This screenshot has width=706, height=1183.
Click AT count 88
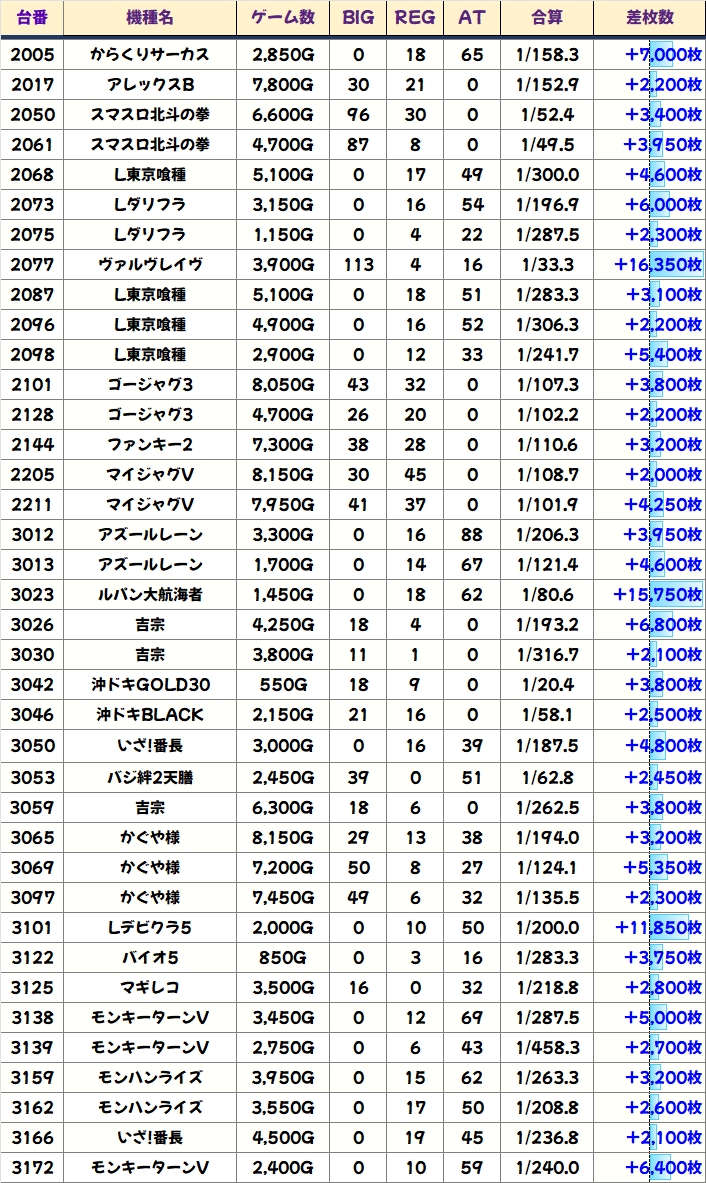point(472,534)
